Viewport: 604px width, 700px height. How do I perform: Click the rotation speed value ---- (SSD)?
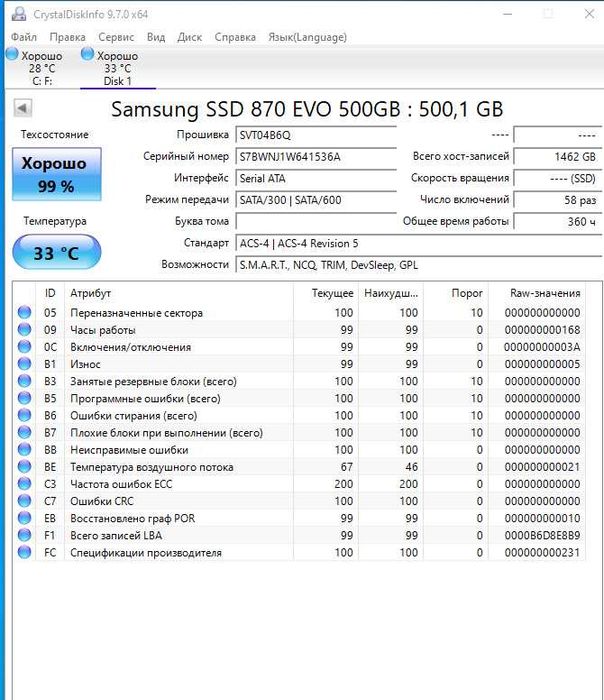coord(557,178)
